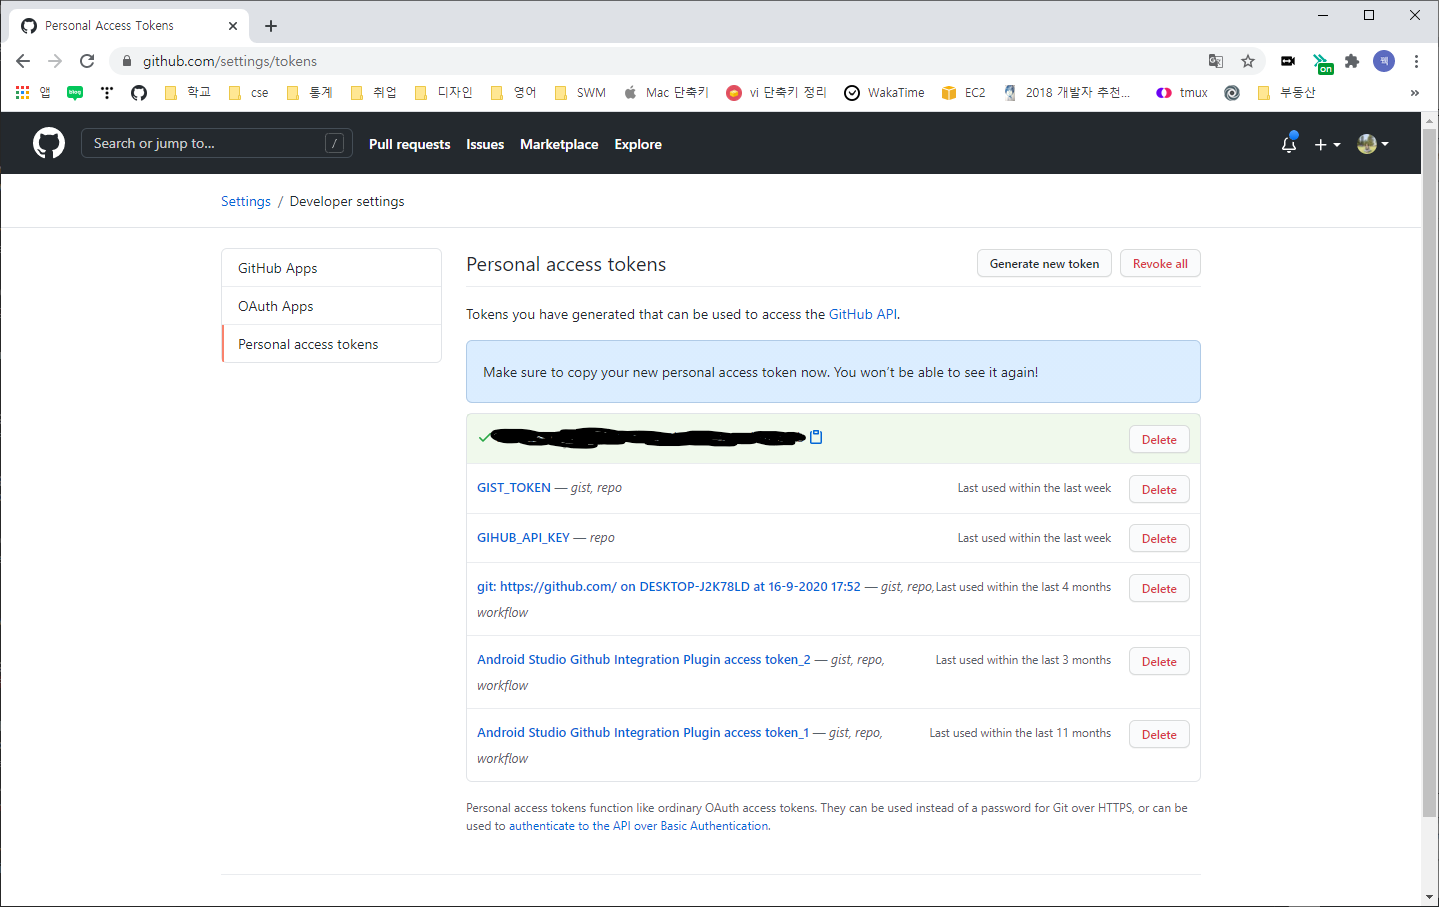
Task: Open the 취업 bookmark folder
Action: tap(374, 92)
